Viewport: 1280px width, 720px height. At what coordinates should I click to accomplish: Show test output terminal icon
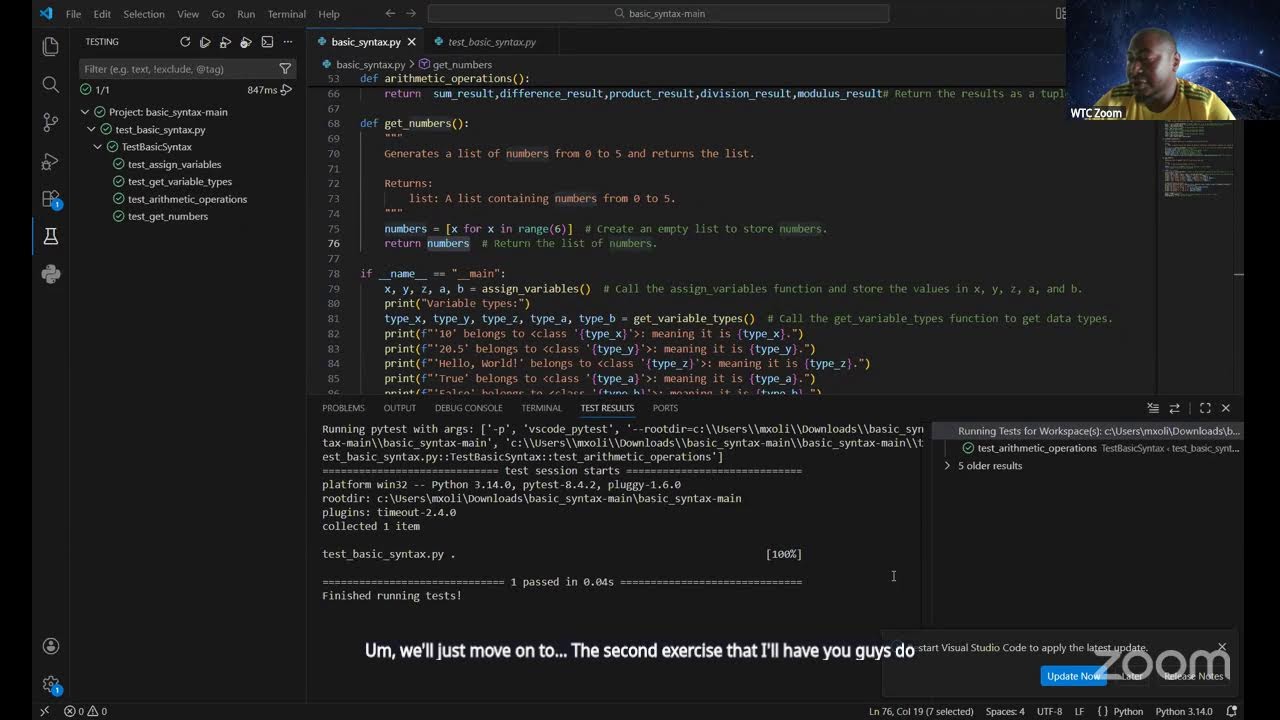pyautogui.click(x=267, y=42)
